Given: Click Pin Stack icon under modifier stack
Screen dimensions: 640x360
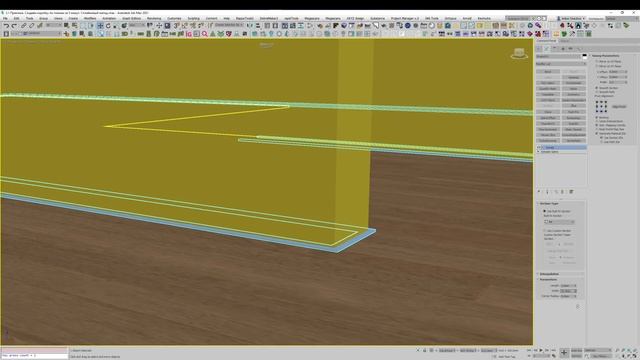Looking at the screenshot, I should coord(539,191).
